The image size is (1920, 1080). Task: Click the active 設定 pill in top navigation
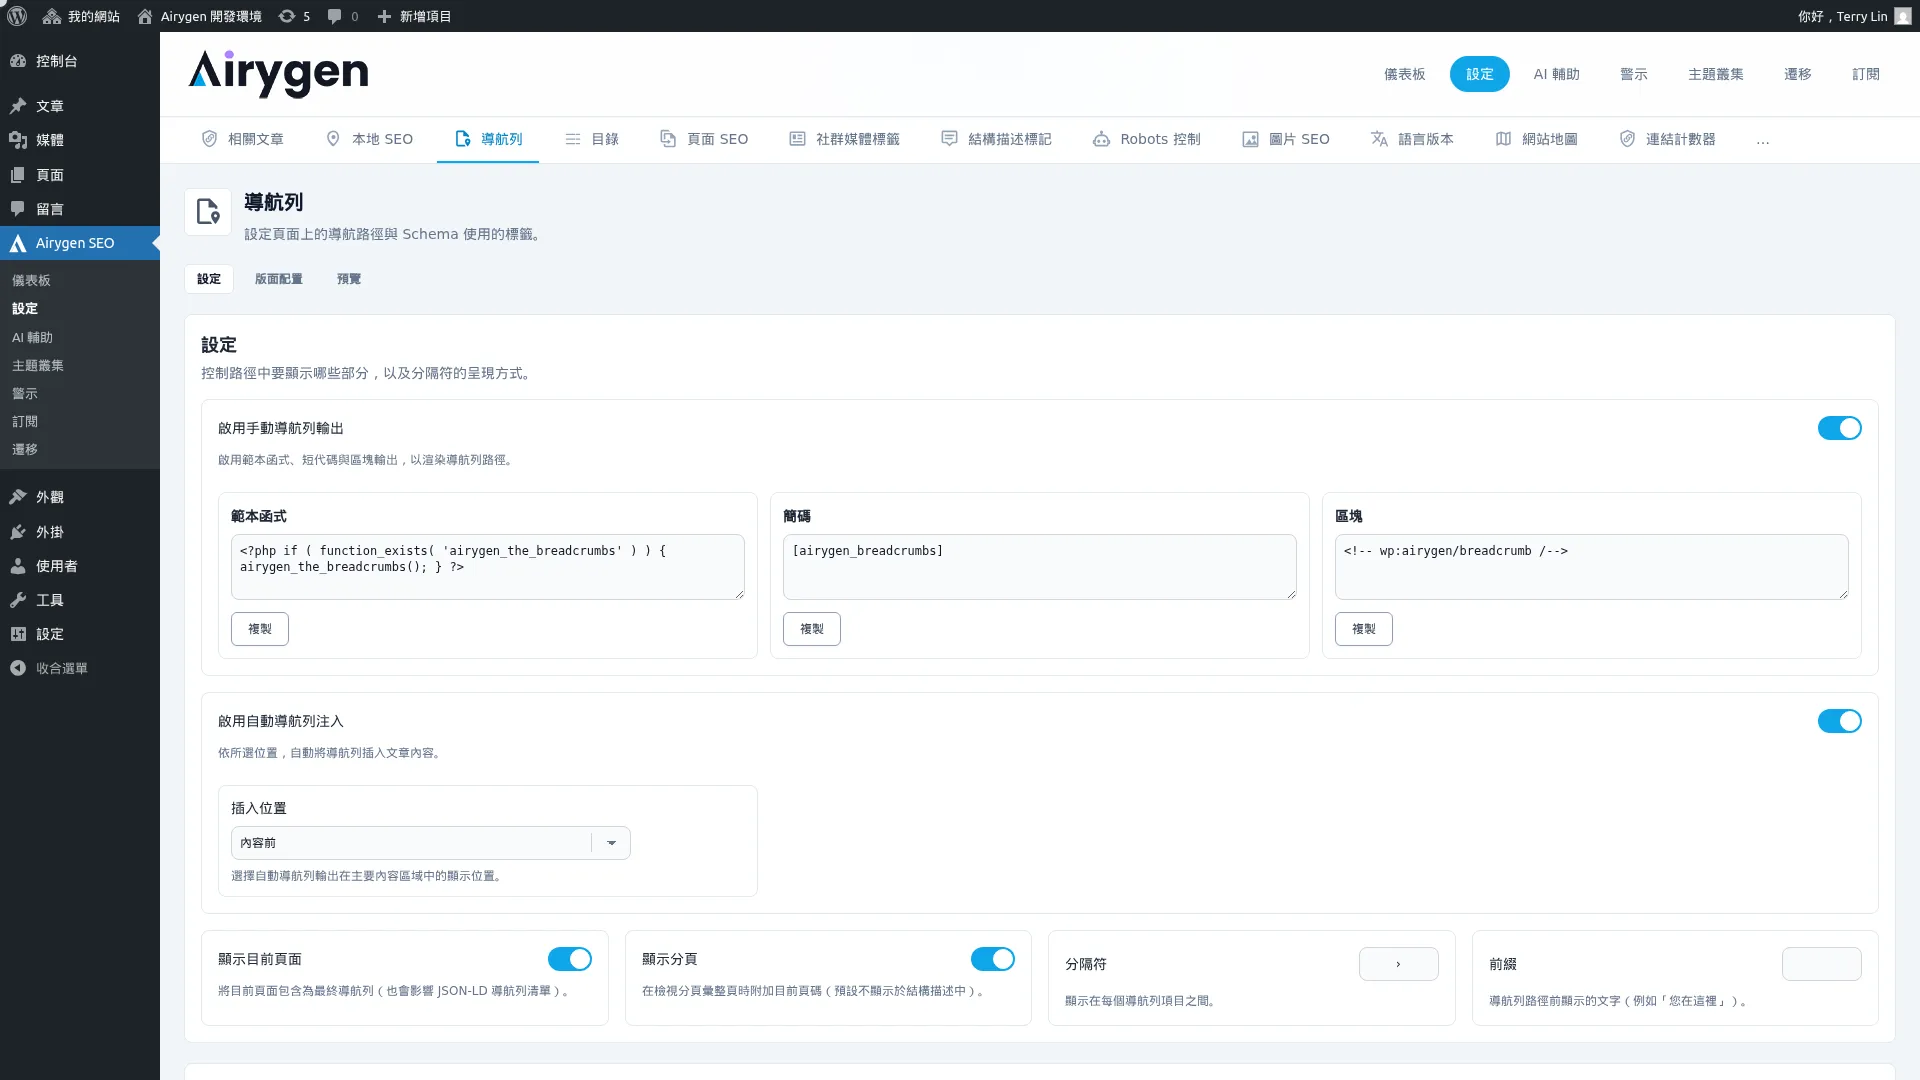click(x=1479, y=74)
